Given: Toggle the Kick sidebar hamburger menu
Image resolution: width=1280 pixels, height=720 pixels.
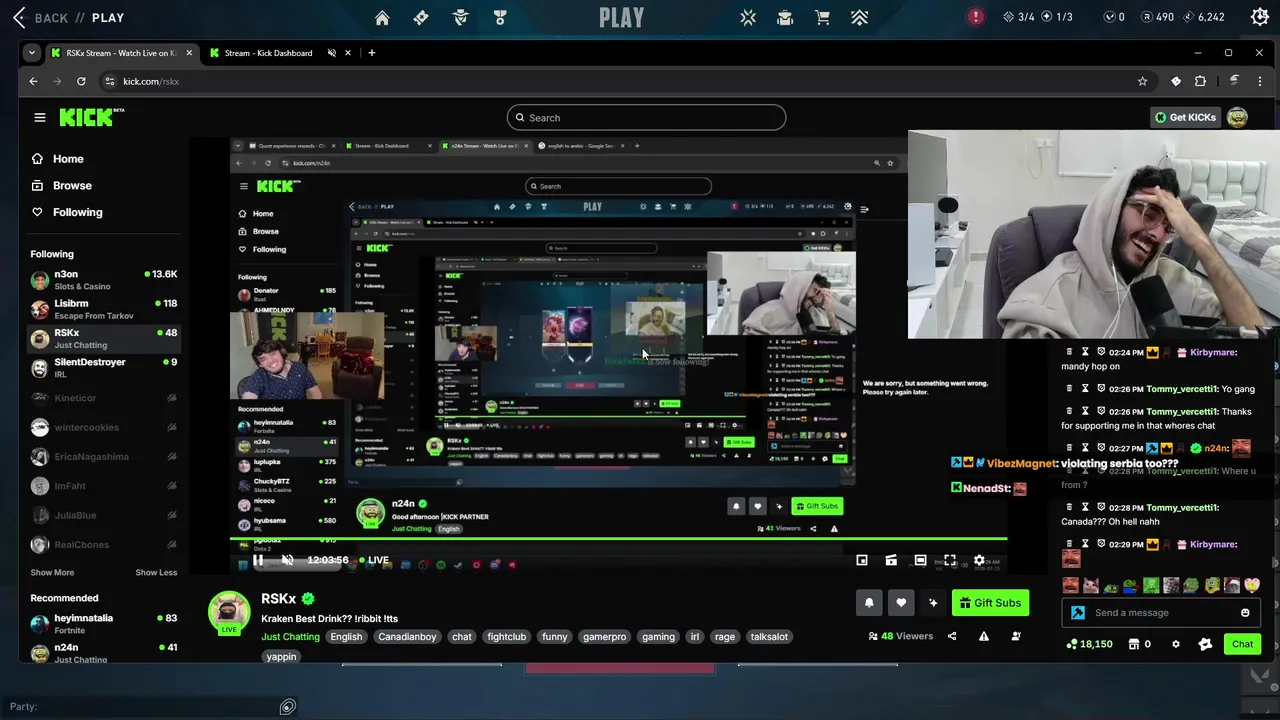Looking at the screenshot, I should pos(40,117).
